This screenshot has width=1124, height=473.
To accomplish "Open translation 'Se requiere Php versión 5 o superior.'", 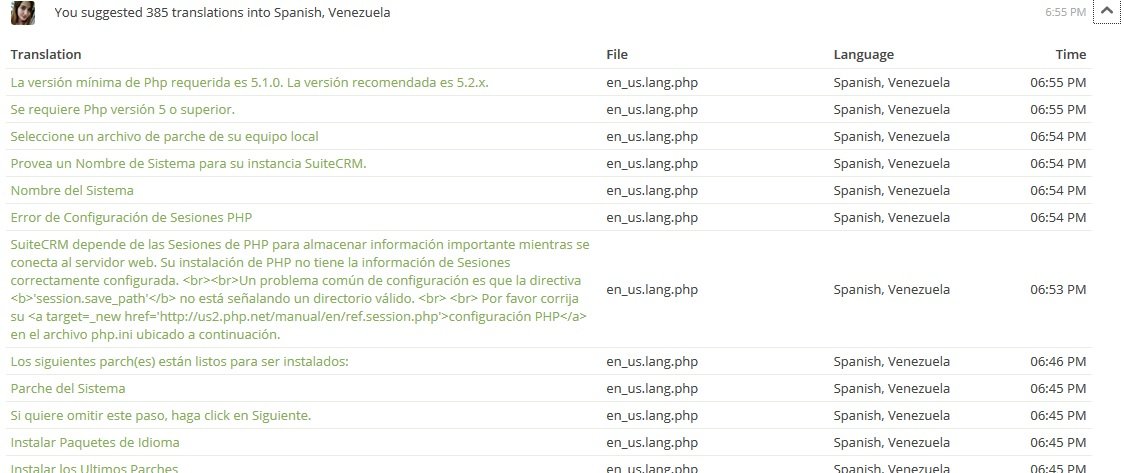I will 123,110.
